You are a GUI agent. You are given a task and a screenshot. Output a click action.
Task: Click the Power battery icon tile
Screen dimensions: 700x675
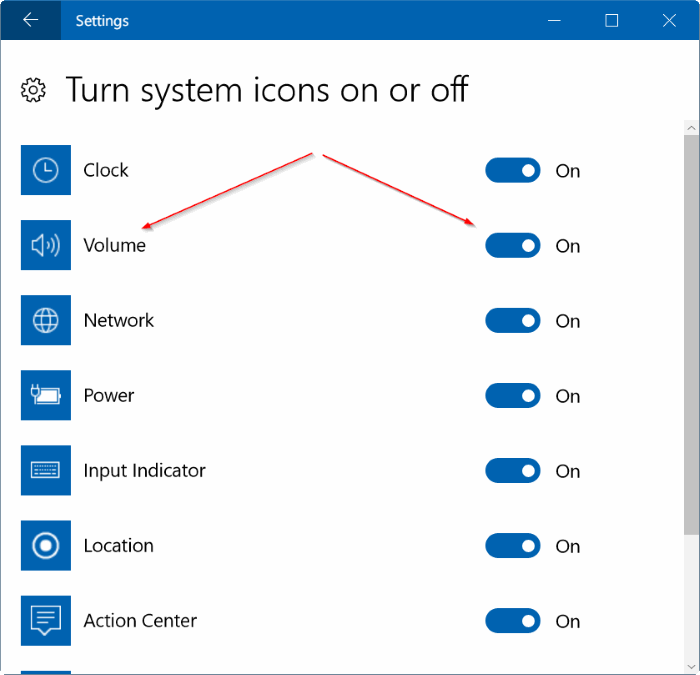[x=46, y=395]
